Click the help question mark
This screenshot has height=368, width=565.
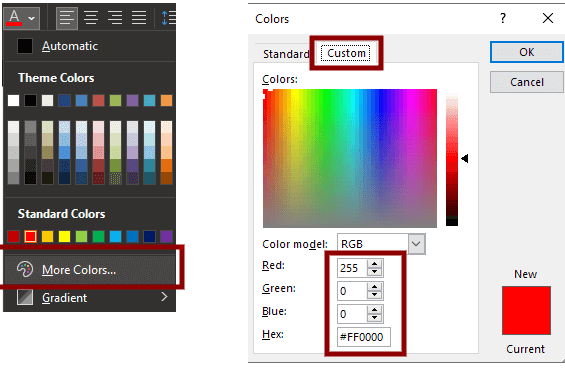pos(503,18)
